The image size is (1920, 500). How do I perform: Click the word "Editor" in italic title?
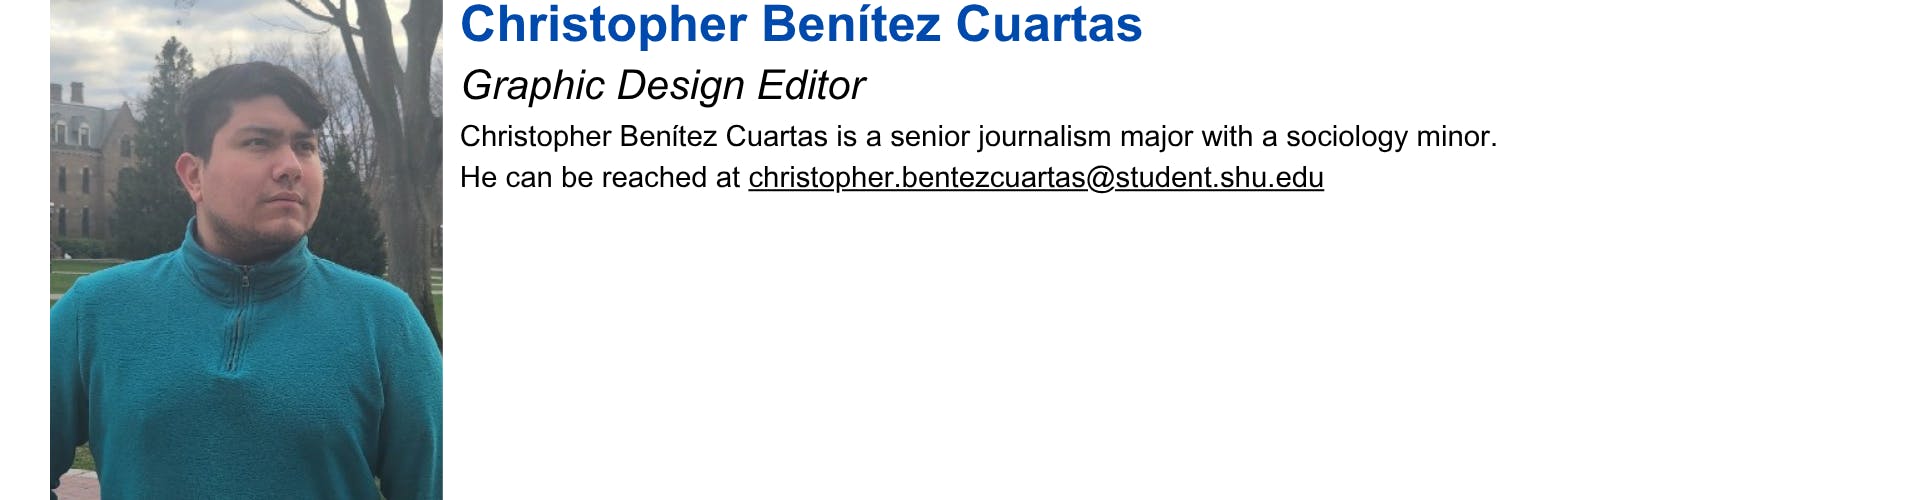pos(810,86)
